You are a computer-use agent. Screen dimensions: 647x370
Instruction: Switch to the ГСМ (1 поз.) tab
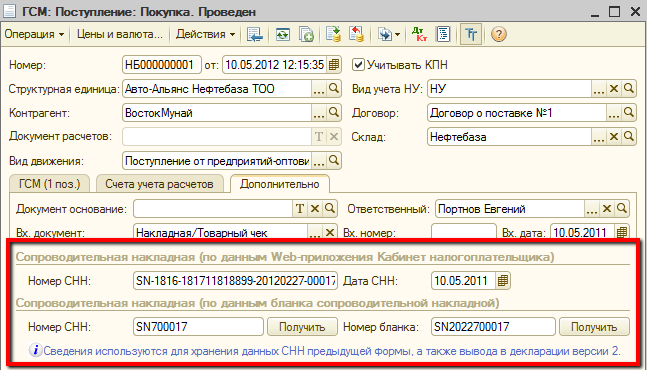[50, 184]
